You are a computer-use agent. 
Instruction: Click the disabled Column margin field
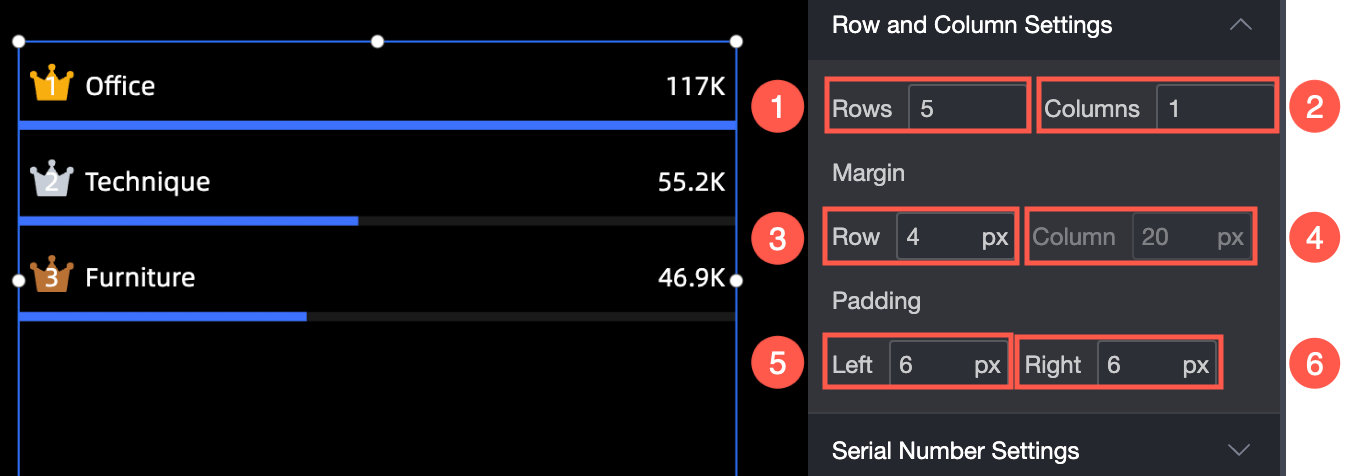(x=1191, y=237)
